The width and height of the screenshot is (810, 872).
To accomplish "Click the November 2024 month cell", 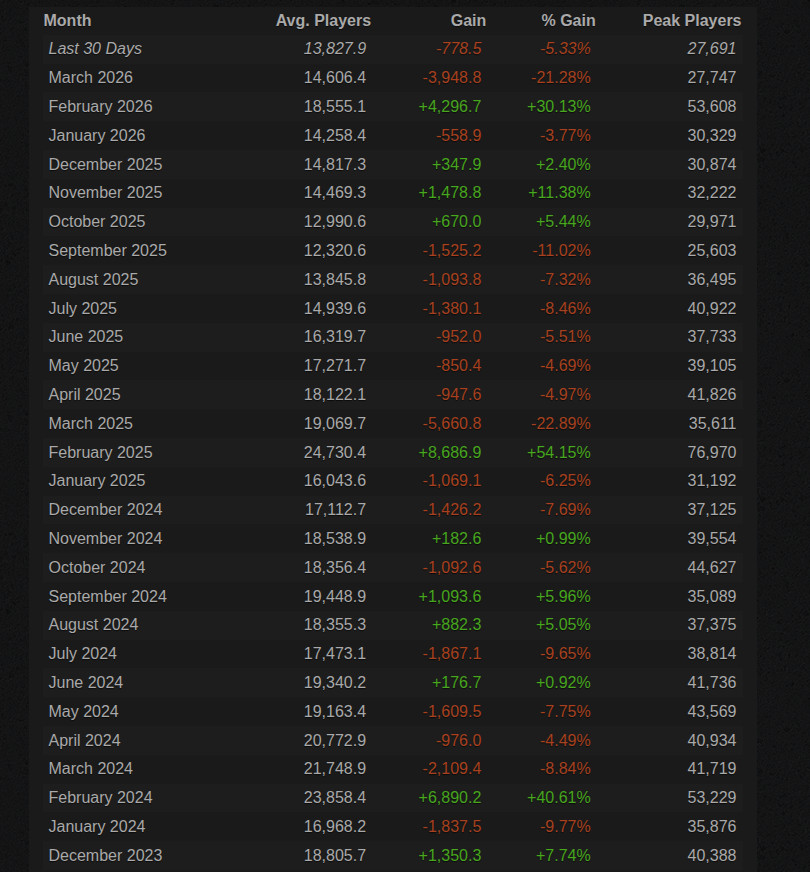I will (106, 538).
